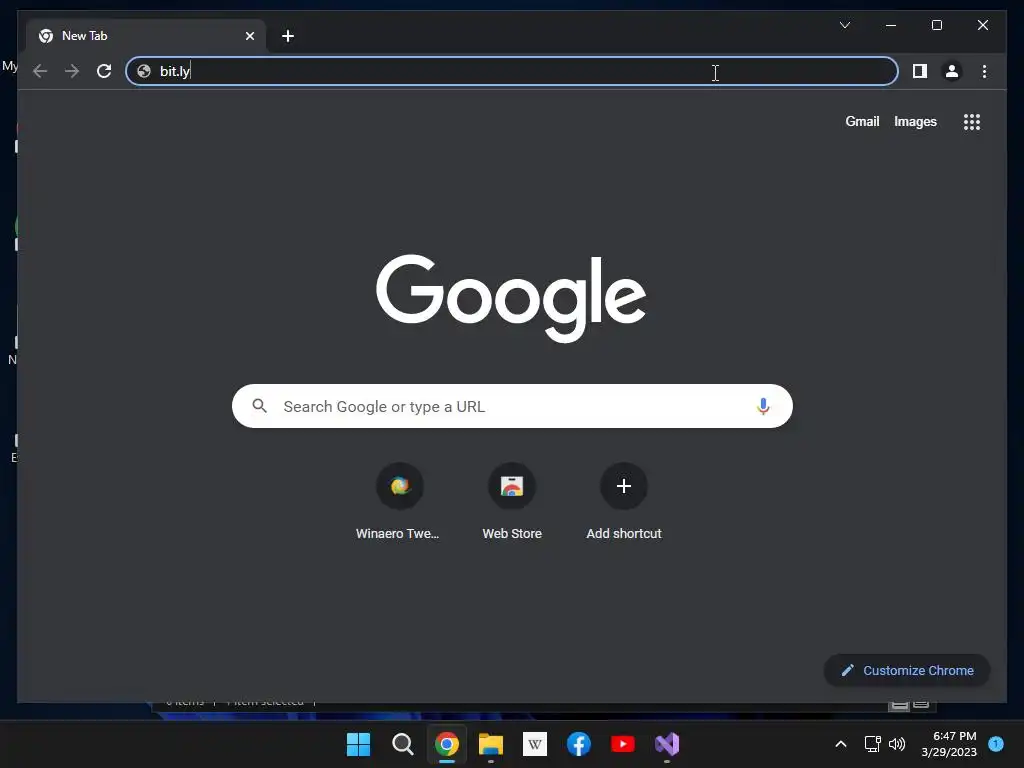Image resolution: width=1024 pixels, height=768 pixels.
Task: Reload the current page
Action: click(x=104, y=71)
